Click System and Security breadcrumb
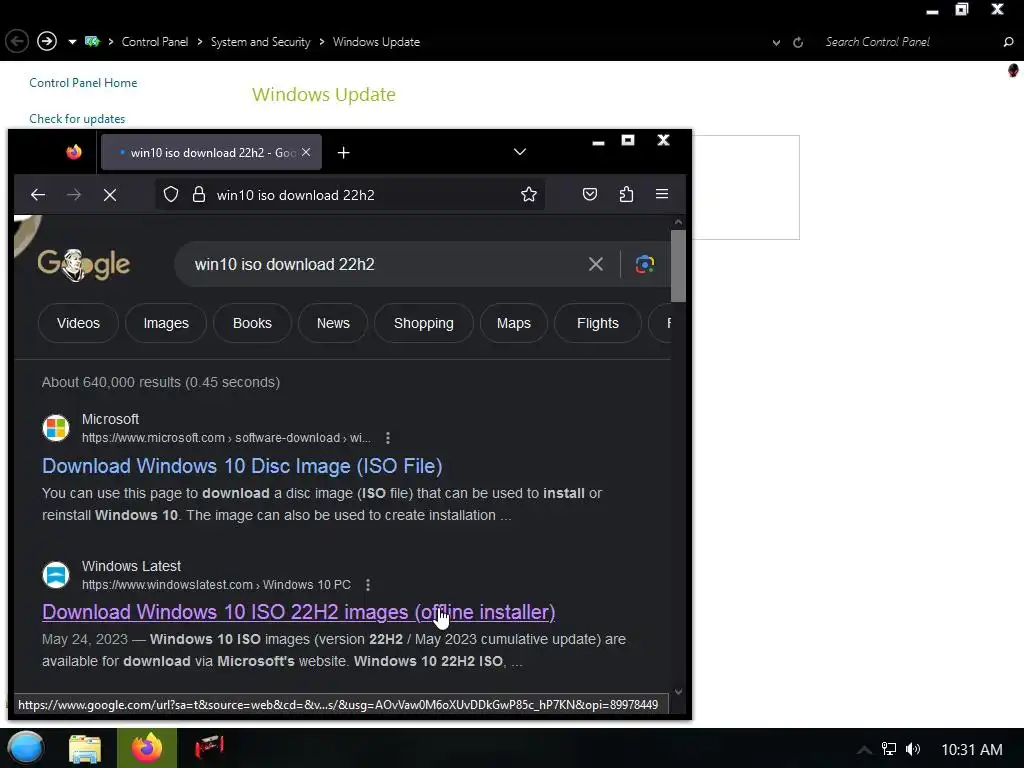This screenshot has height=768, width=1024. point(261,42)
